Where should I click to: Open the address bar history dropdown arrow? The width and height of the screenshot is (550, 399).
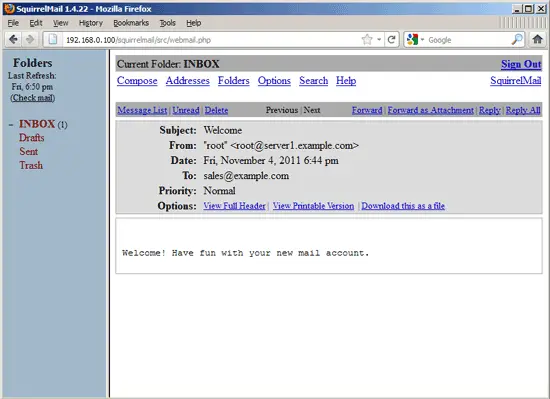pos(379,39)
